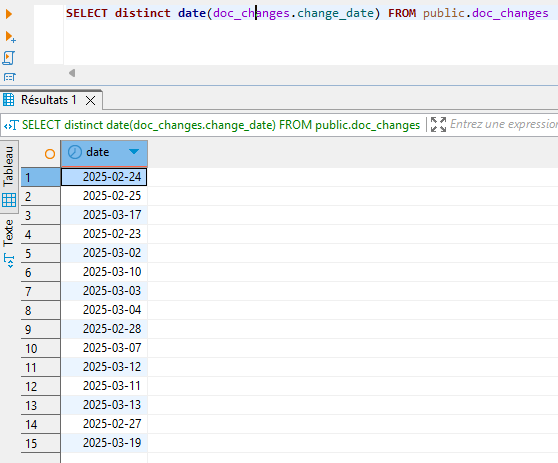Click public.doc_changes in the SQL editor
Viewport: 558px width, 463px height.
pyautogui.click(x=485, y=13)
